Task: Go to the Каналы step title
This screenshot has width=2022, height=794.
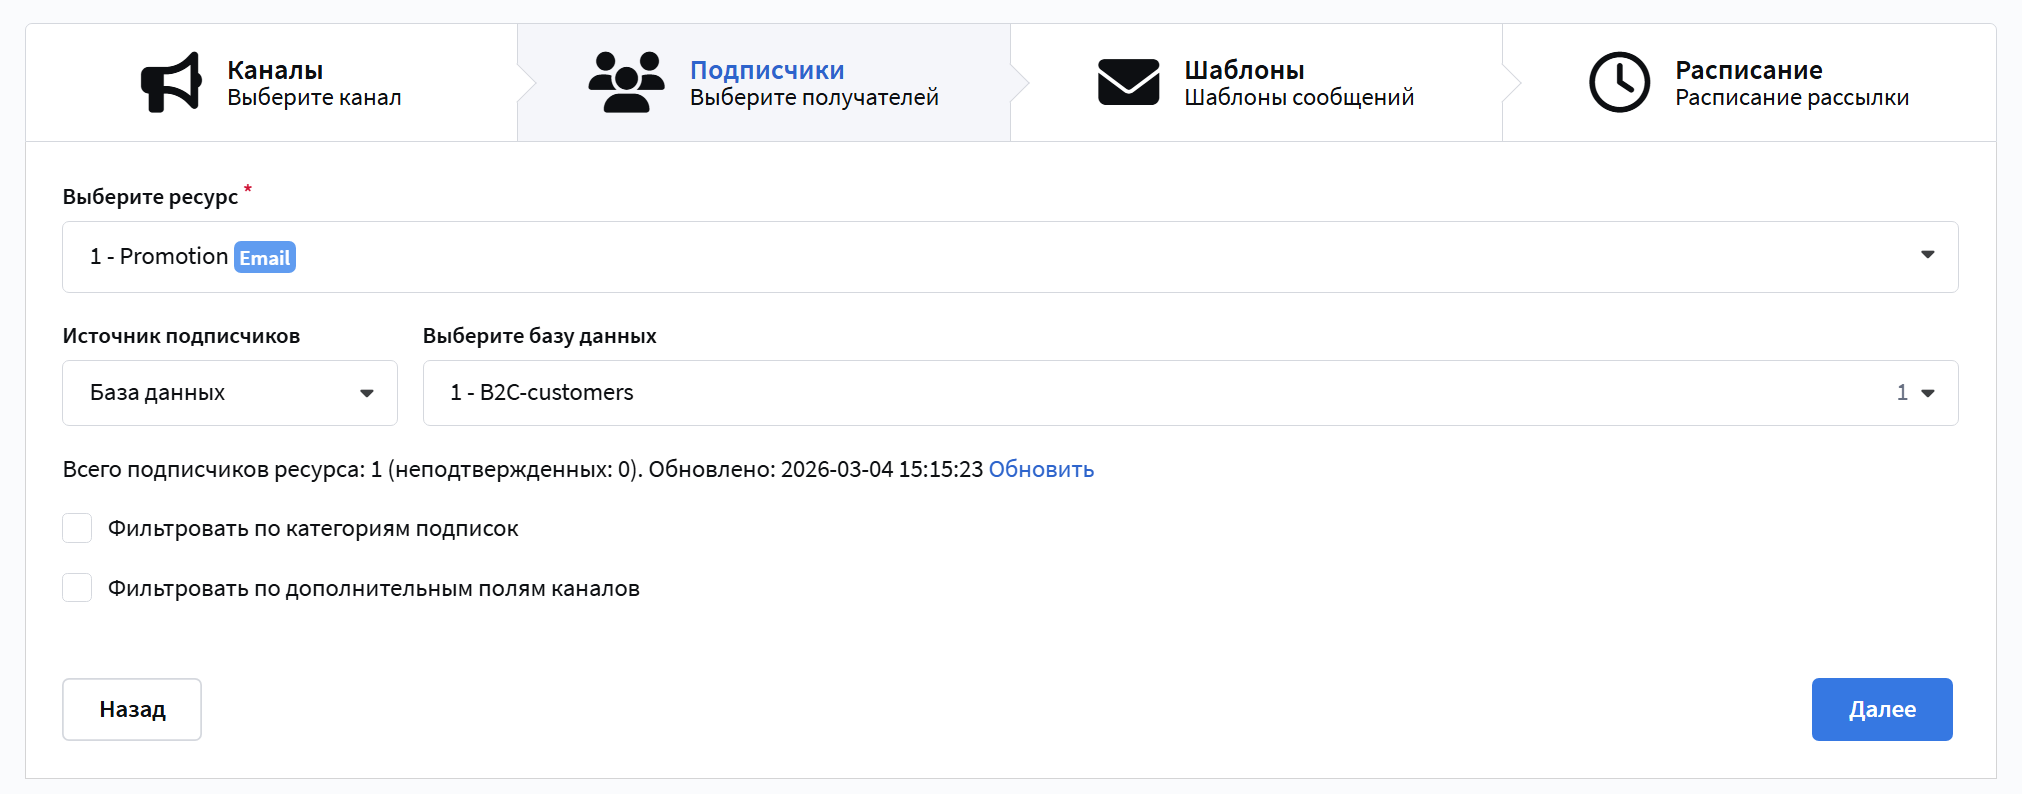Action: coord(275,70)
